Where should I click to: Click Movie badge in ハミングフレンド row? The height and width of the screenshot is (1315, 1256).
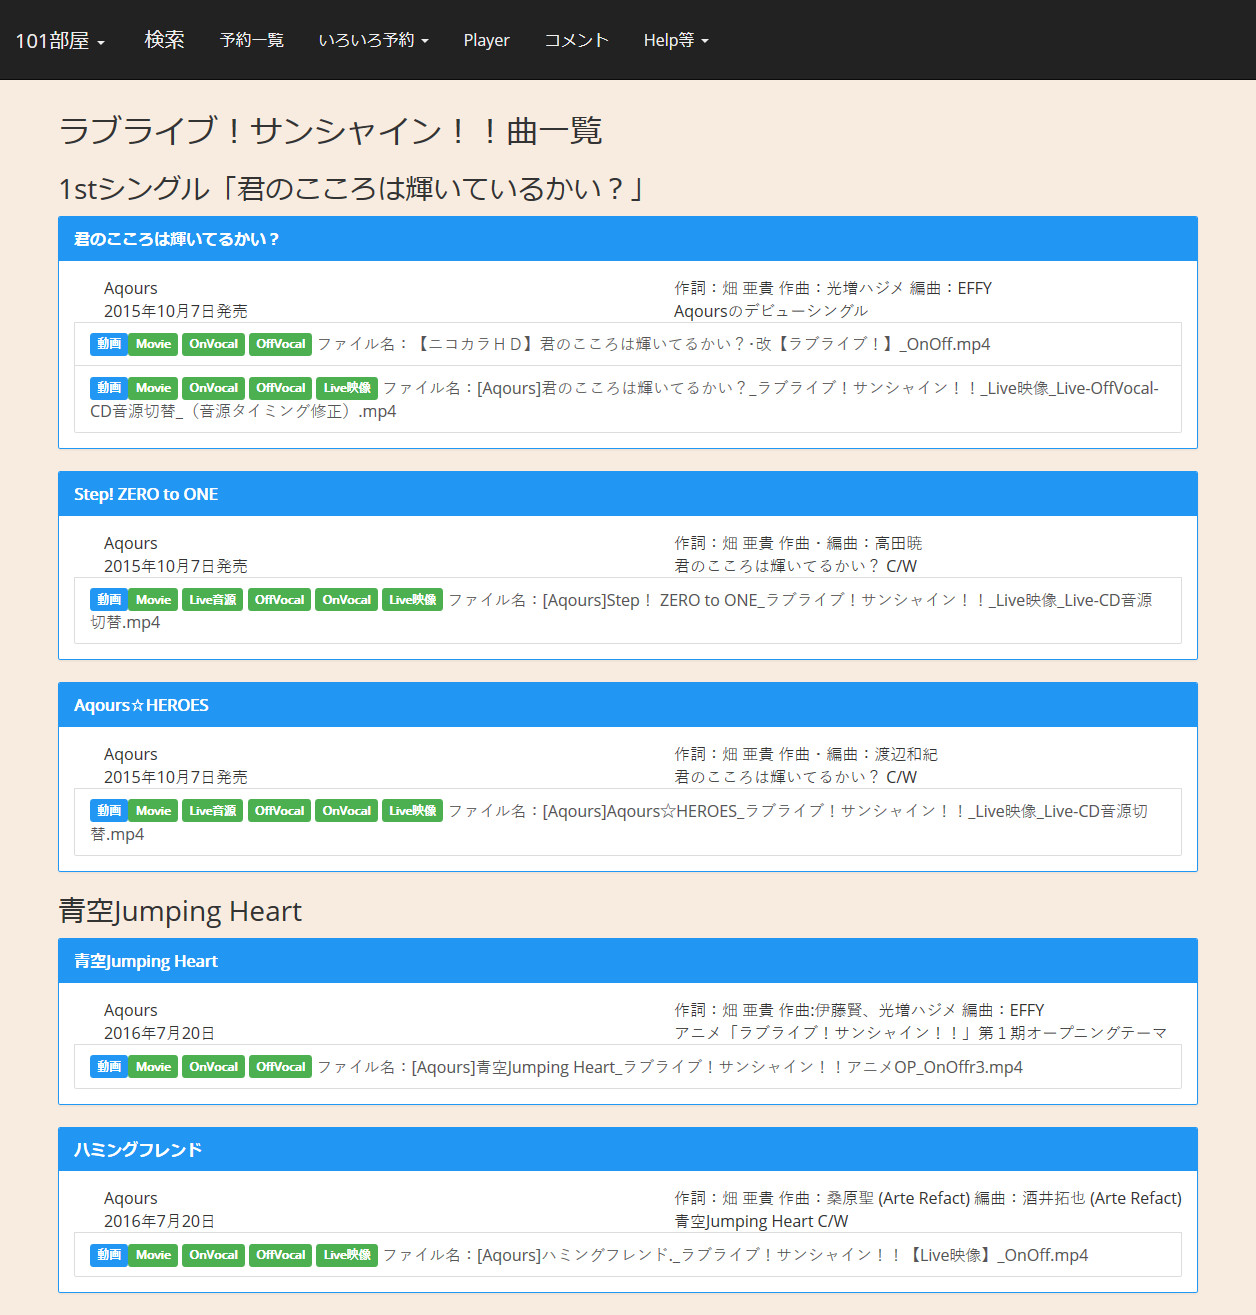coord(153,1255)
